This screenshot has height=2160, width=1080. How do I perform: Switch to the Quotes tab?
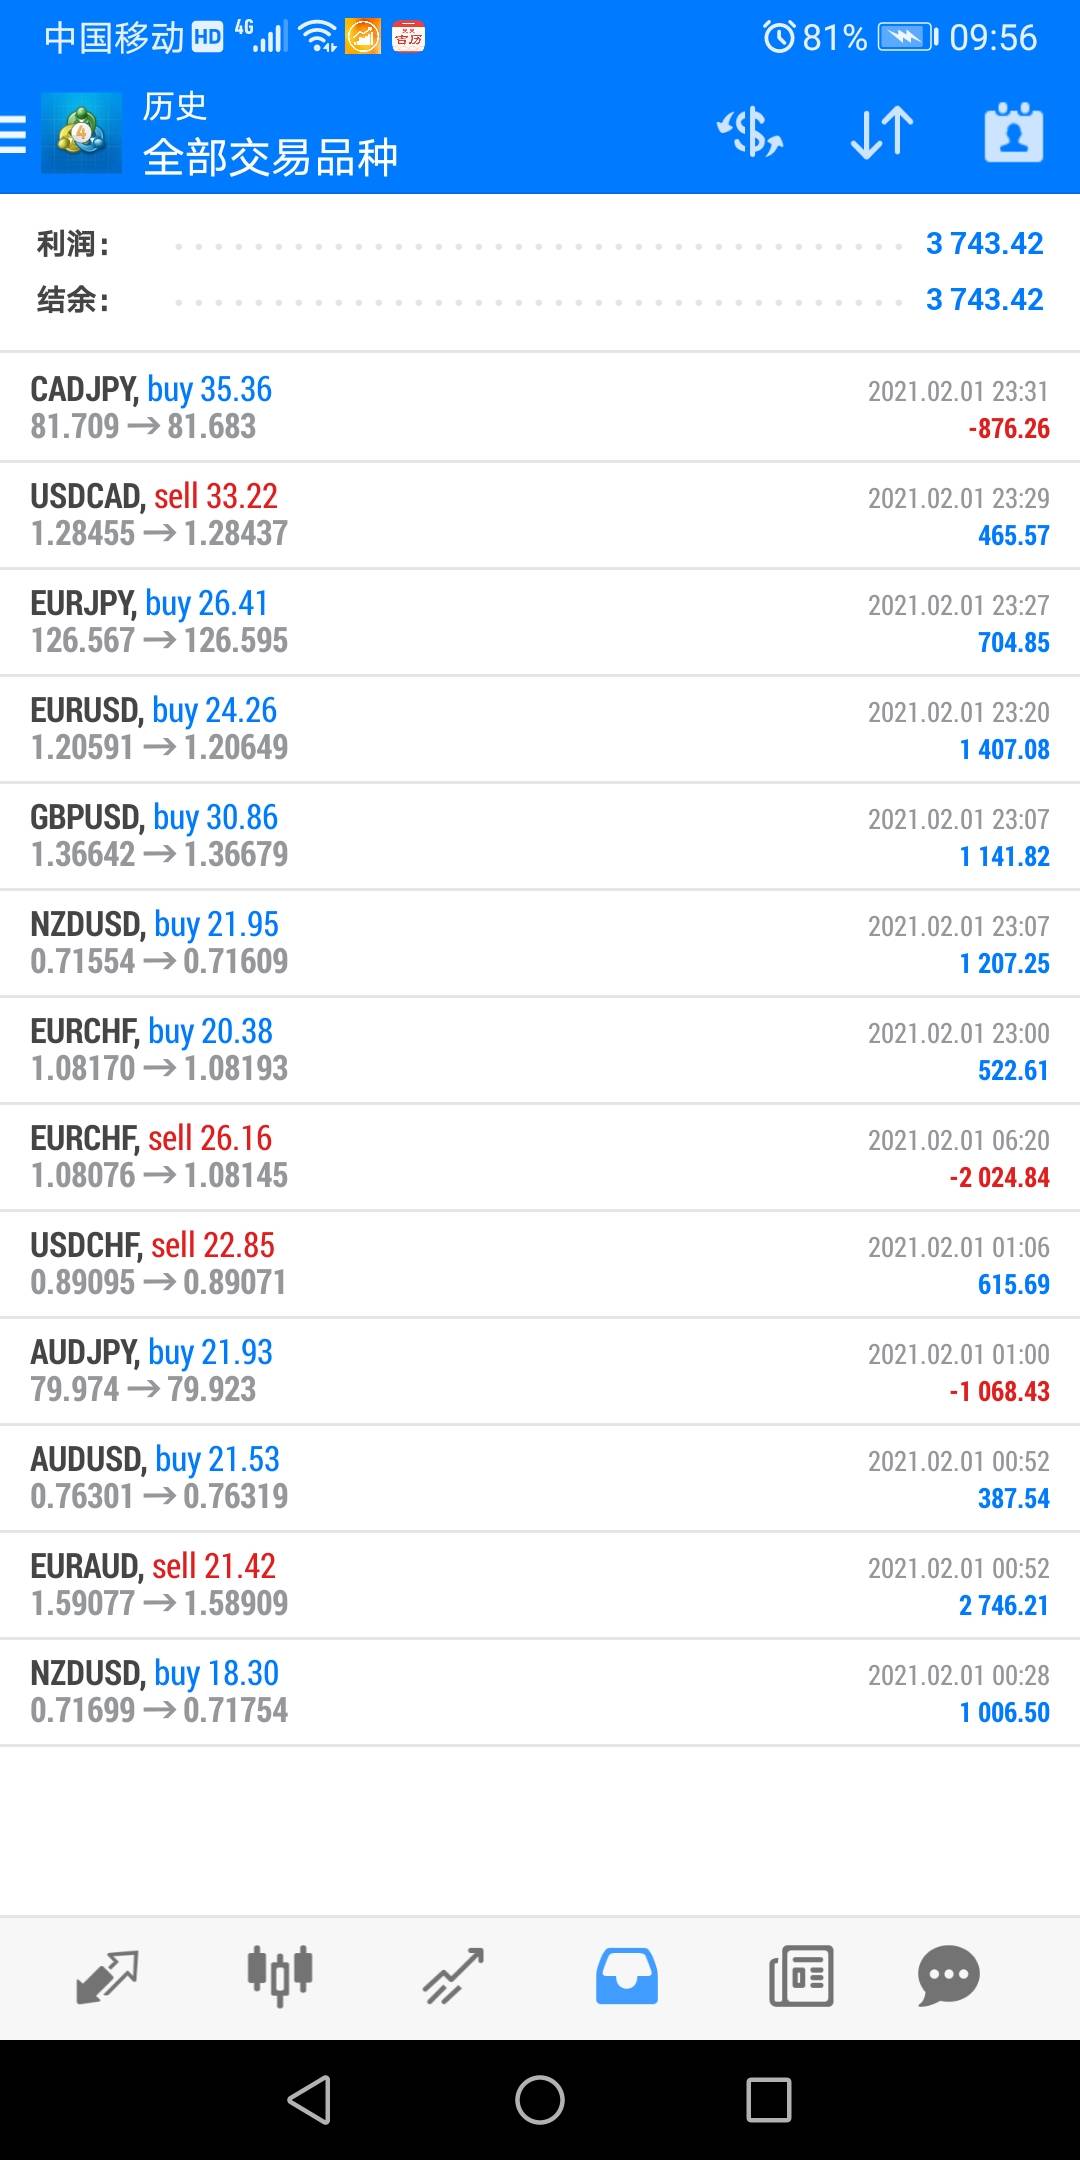pyautogui.click(x=107, y=1976)
